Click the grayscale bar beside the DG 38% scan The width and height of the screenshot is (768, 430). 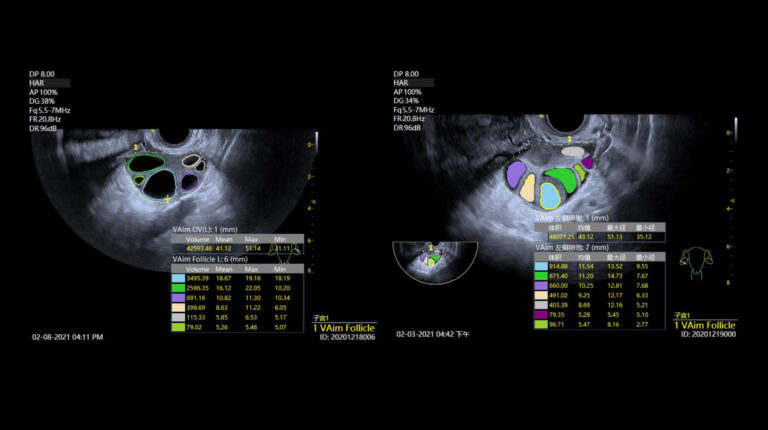[316, 143]
